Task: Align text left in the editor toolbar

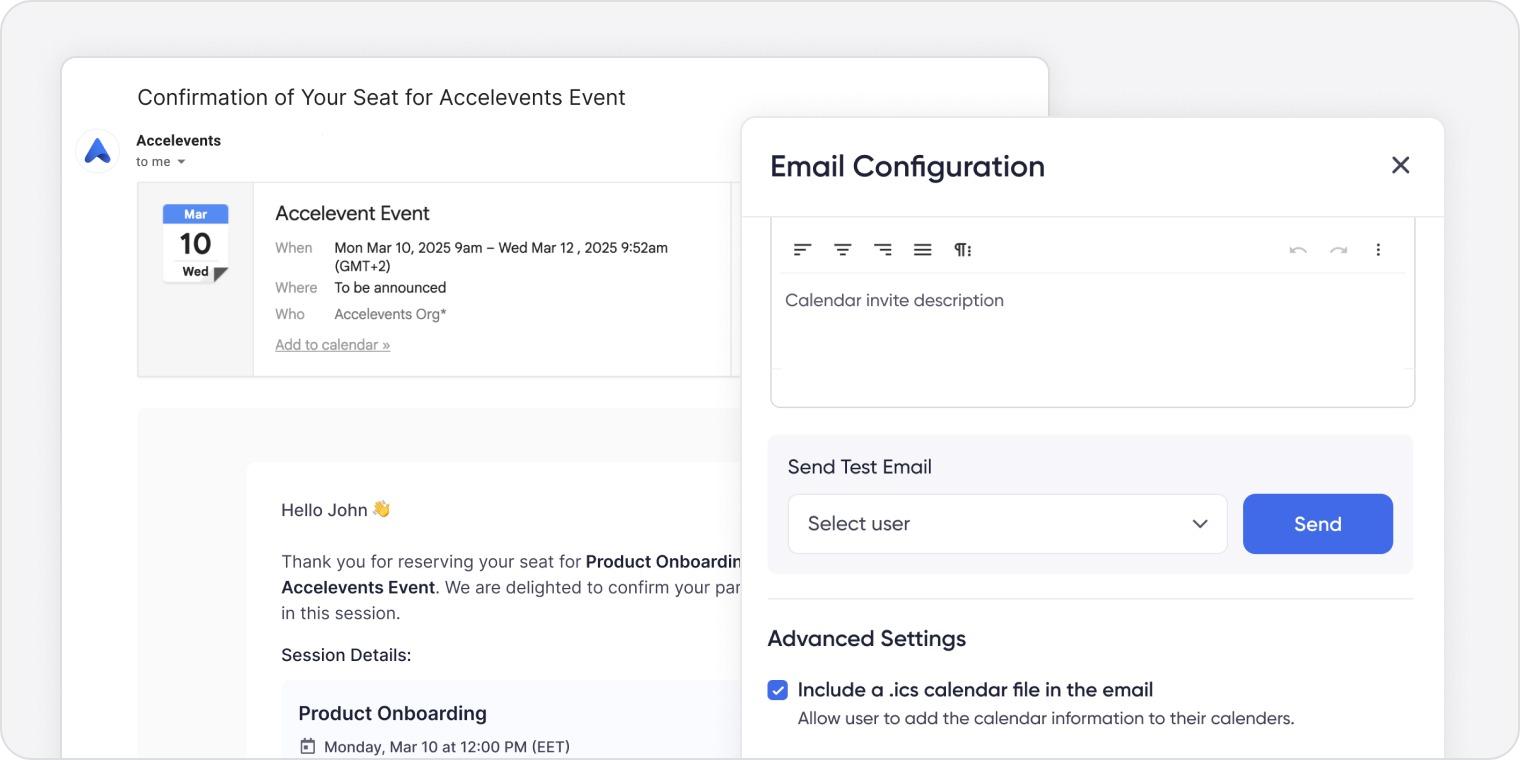Action: click(x=802, y=250)
